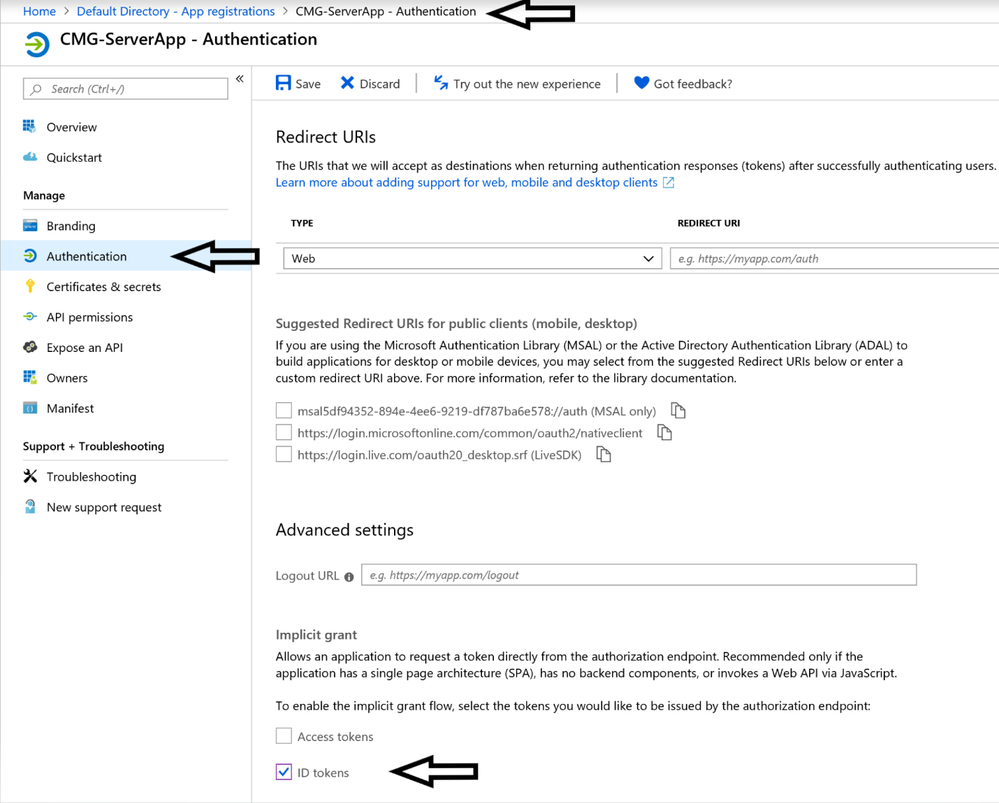
Task: Collapse the sidebar with double chevron
Action: point(240,78)
